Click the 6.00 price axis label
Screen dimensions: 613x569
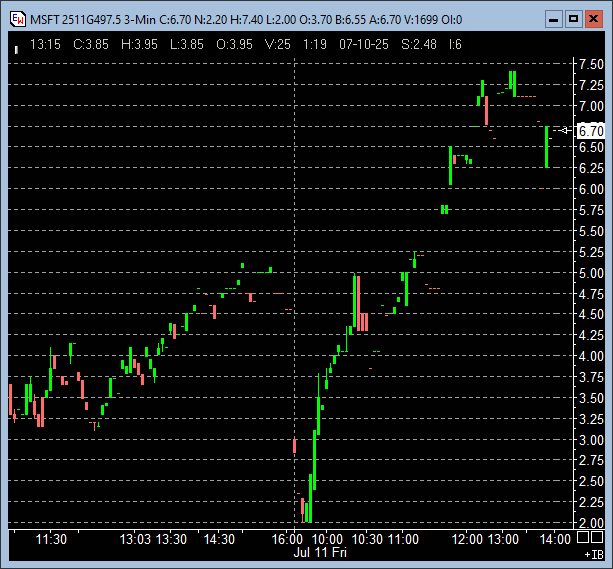591,189
